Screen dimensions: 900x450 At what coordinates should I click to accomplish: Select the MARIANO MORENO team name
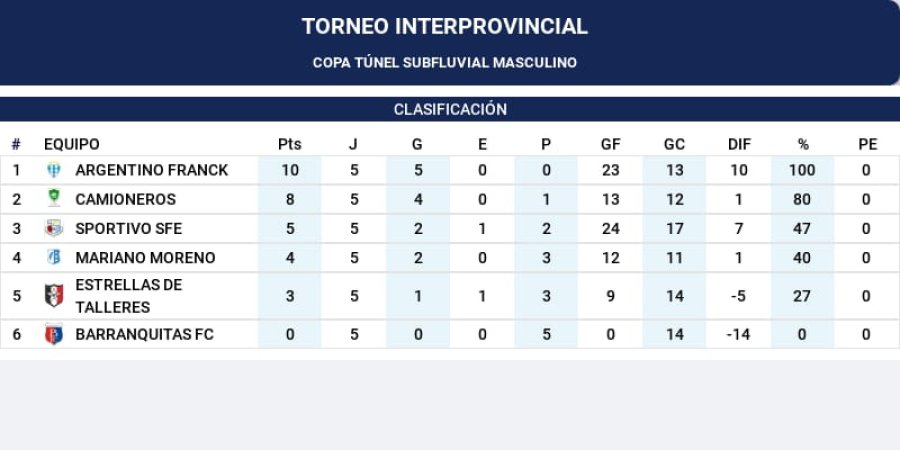146,257
